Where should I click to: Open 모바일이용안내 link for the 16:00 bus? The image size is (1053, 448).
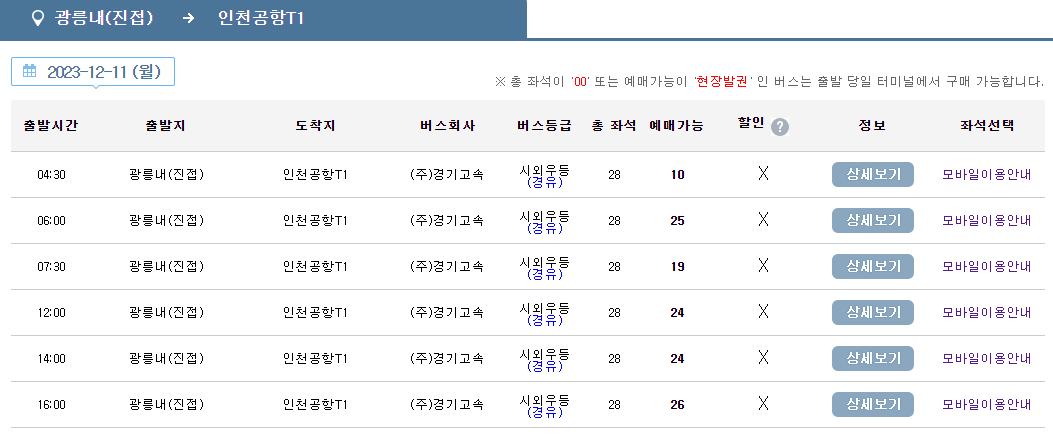987,404
